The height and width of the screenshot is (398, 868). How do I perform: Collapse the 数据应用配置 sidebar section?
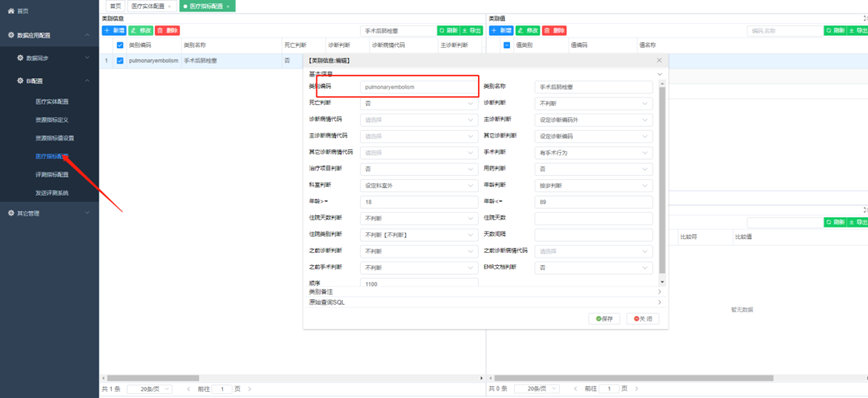tap(87, 35)
